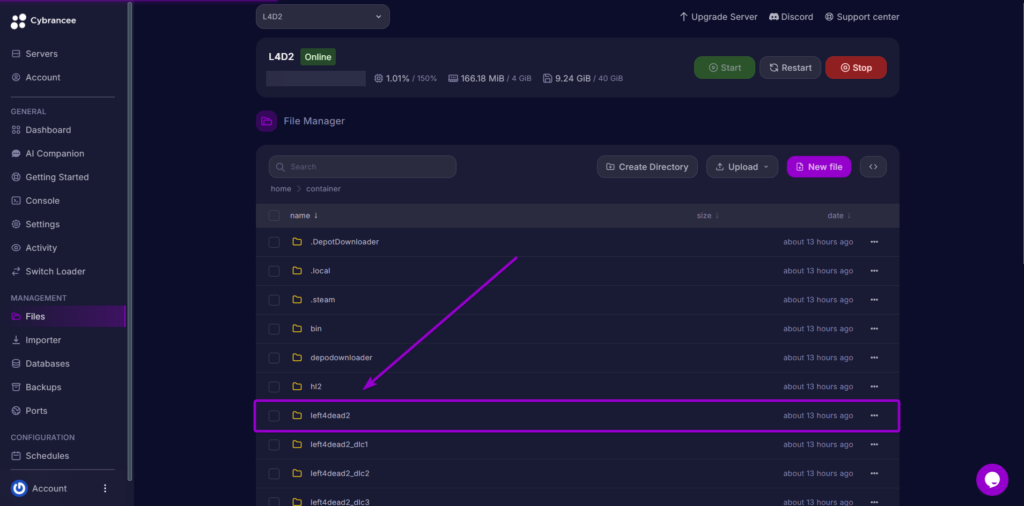Open Account three-dot options menu
The width and height of the screenshot is (1024, 506).
[105, 488]
